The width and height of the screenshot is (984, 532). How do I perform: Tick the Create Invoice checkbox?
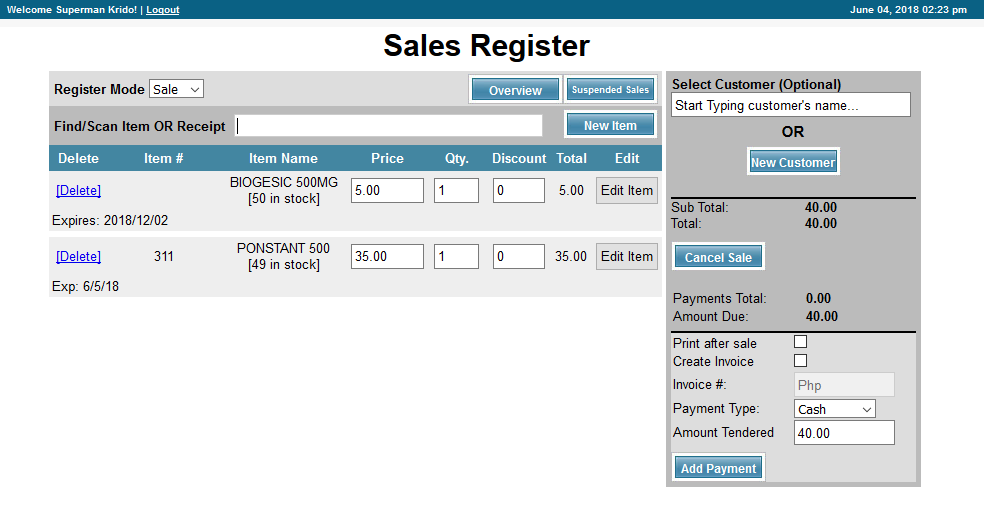[x=800, y=361]
